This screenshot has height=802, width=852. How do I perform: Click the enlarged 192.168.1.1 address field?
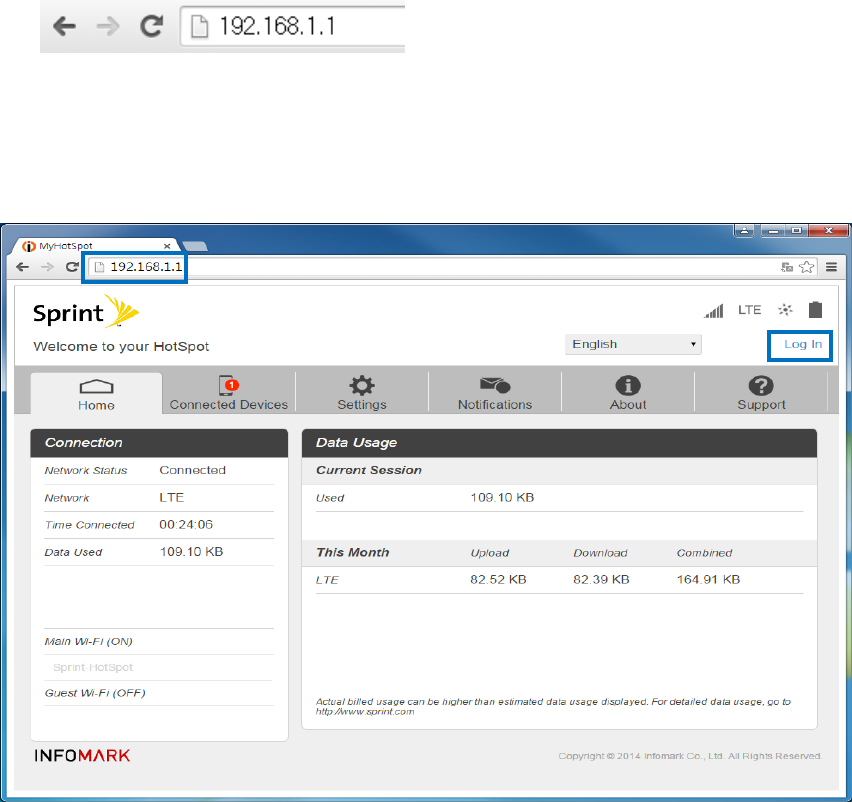[293, 26]
